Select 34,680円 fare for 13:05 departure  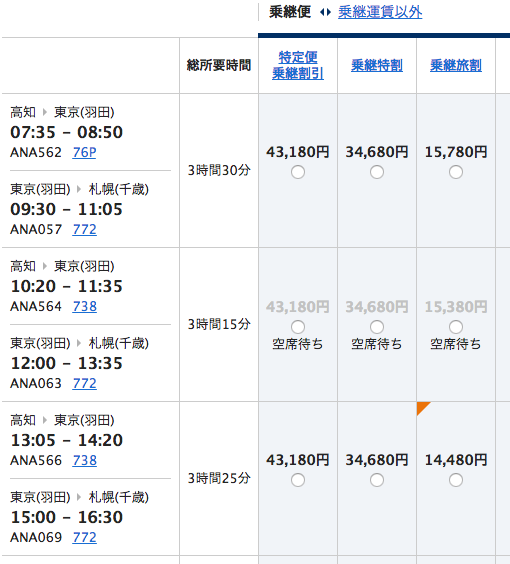point(377,480)
